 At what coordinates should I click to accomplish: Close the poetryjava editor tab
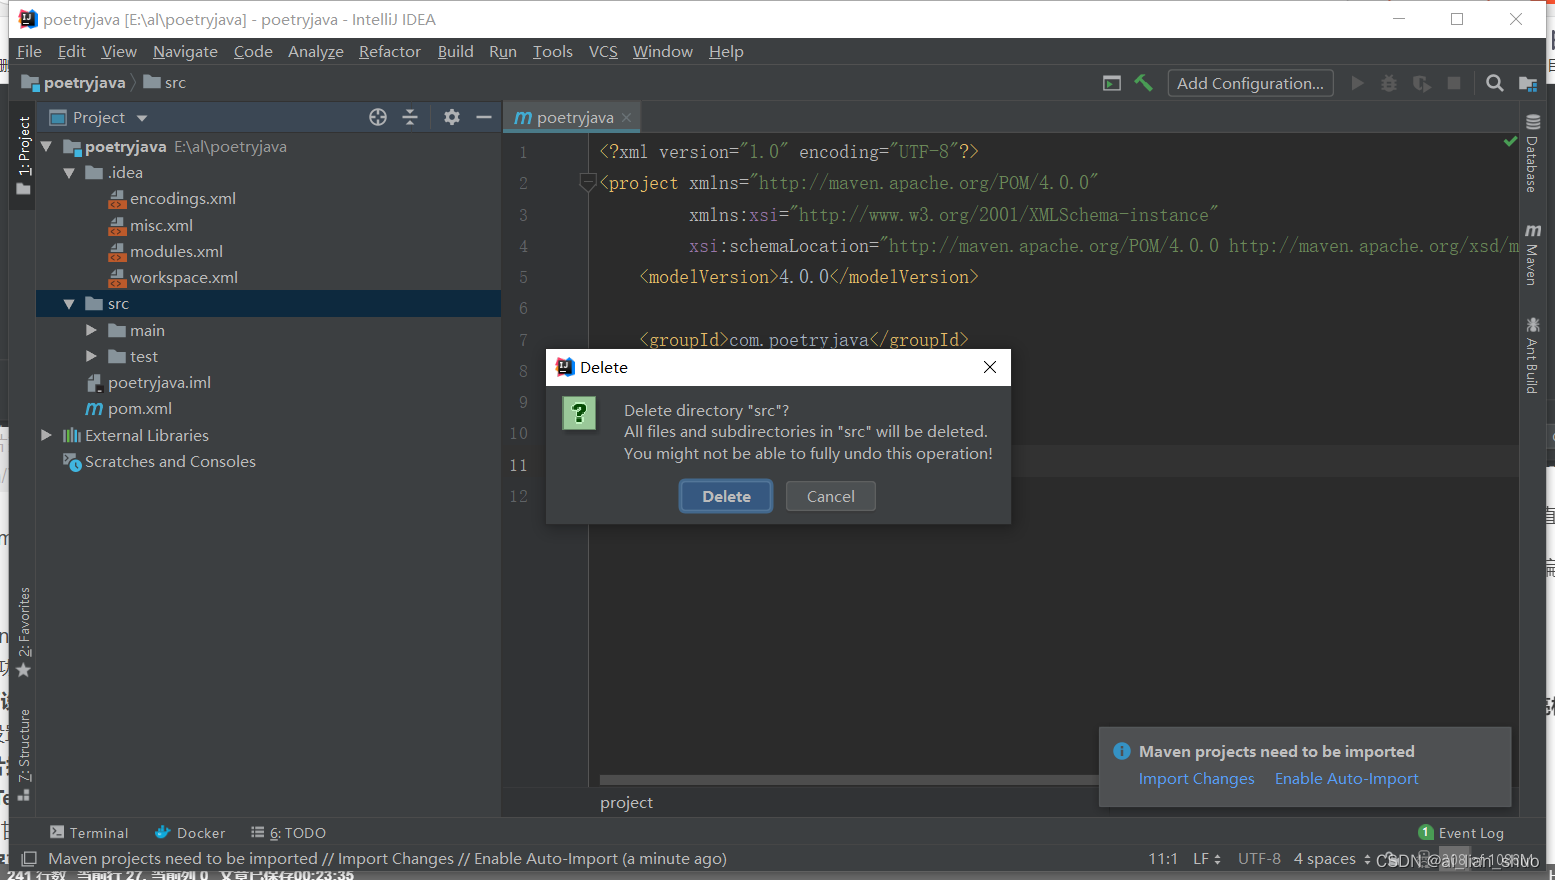pos(626,118)
